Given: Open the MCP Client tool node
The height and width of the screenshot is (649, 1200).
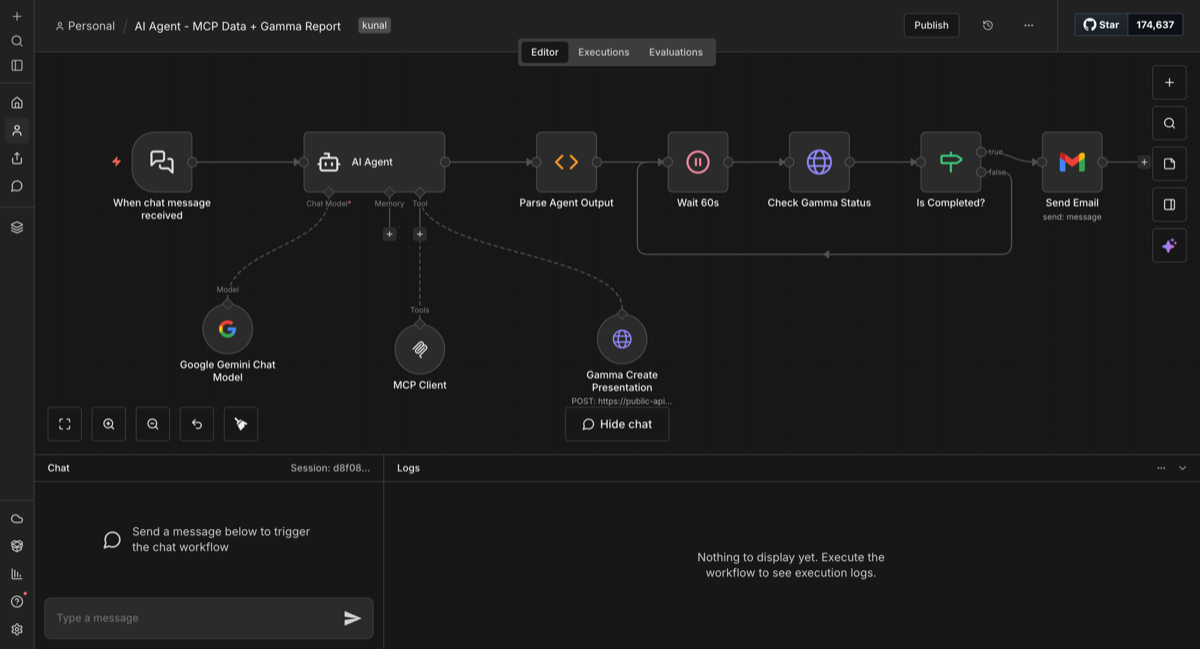Looking at the screenshot, I should [419, 349].
